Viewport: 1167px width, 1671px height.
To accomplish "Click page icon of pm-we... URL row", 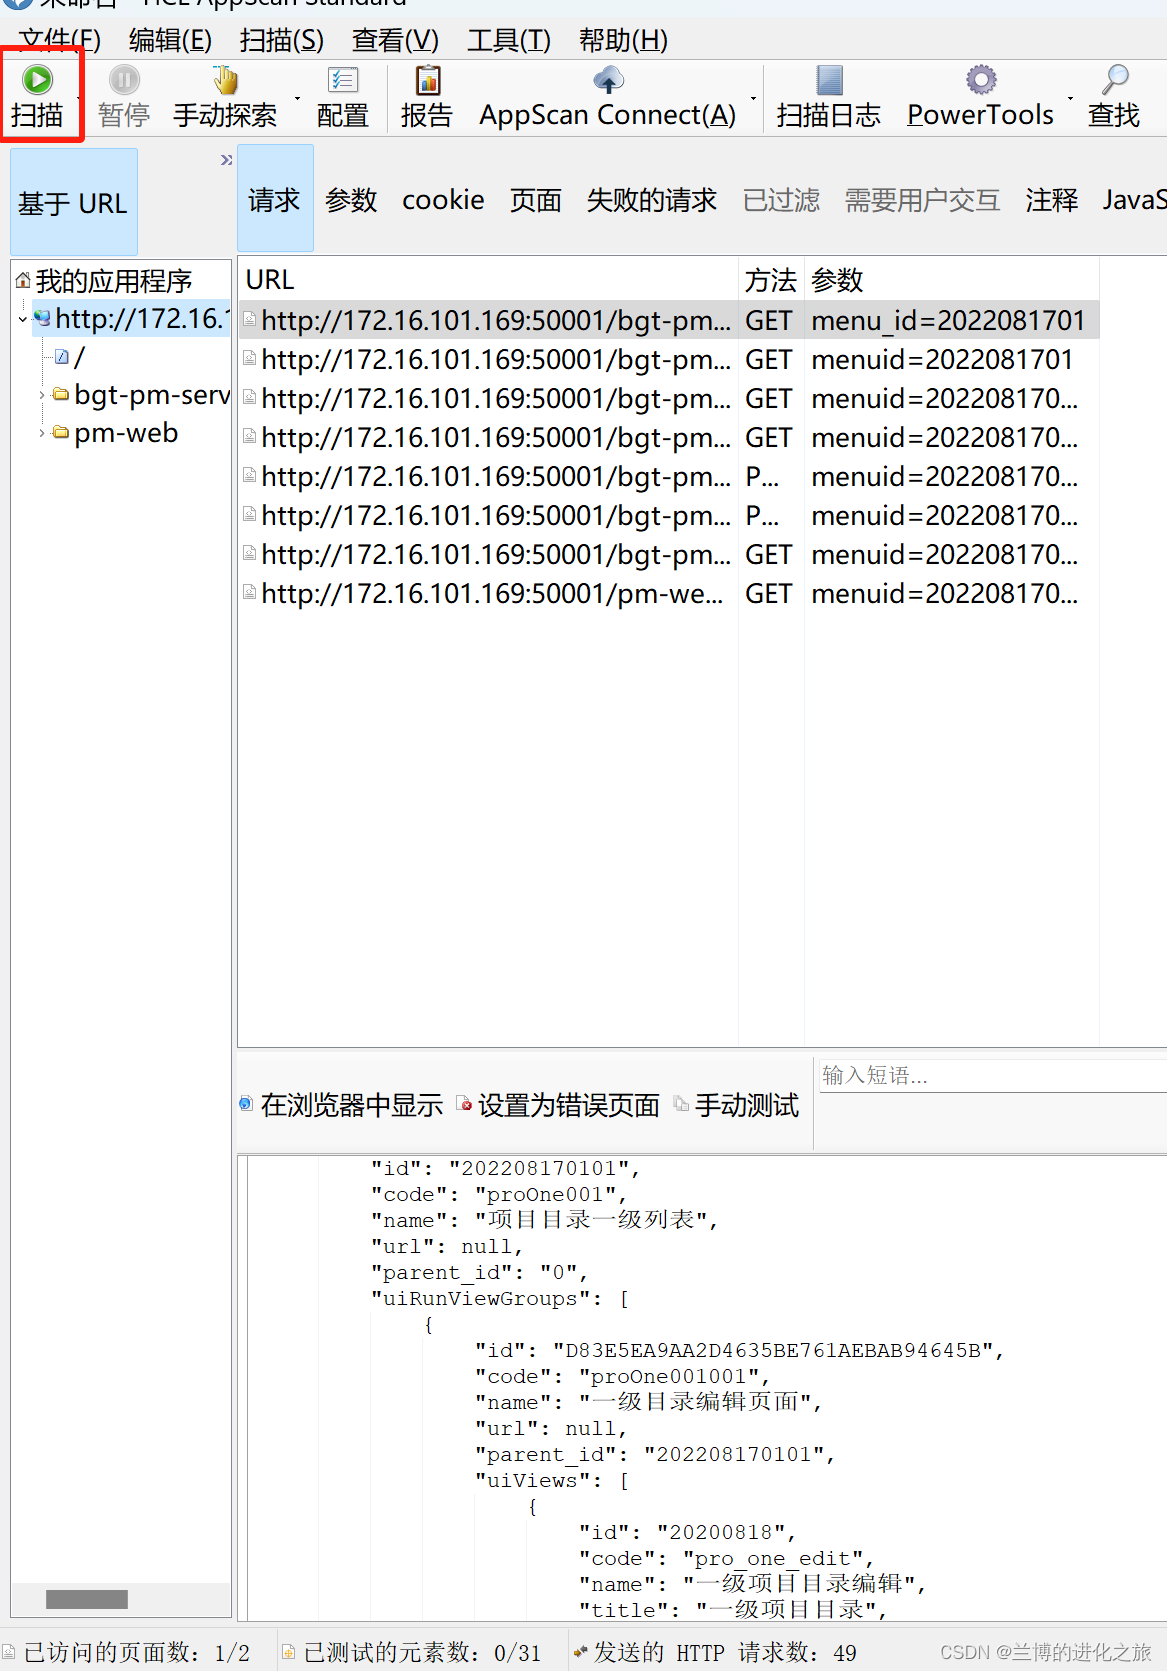I will click(x=250, y=593).
